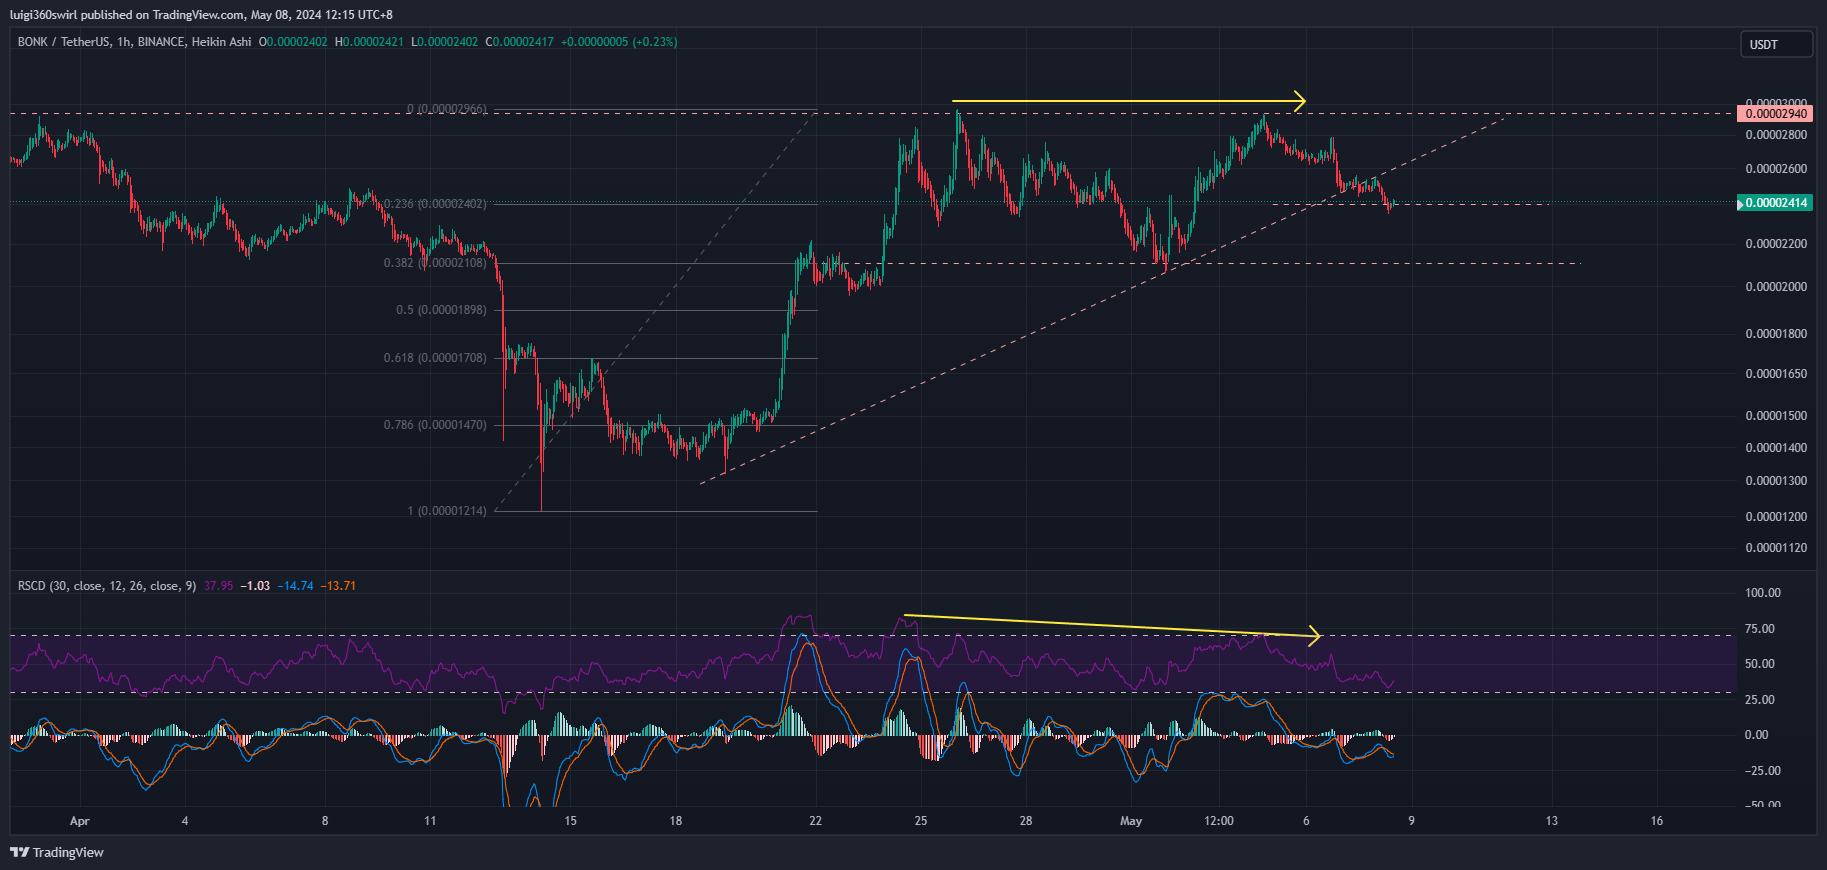Click the 18 date label on time axis
The image size is (1827, 870).
coord(676,821)
